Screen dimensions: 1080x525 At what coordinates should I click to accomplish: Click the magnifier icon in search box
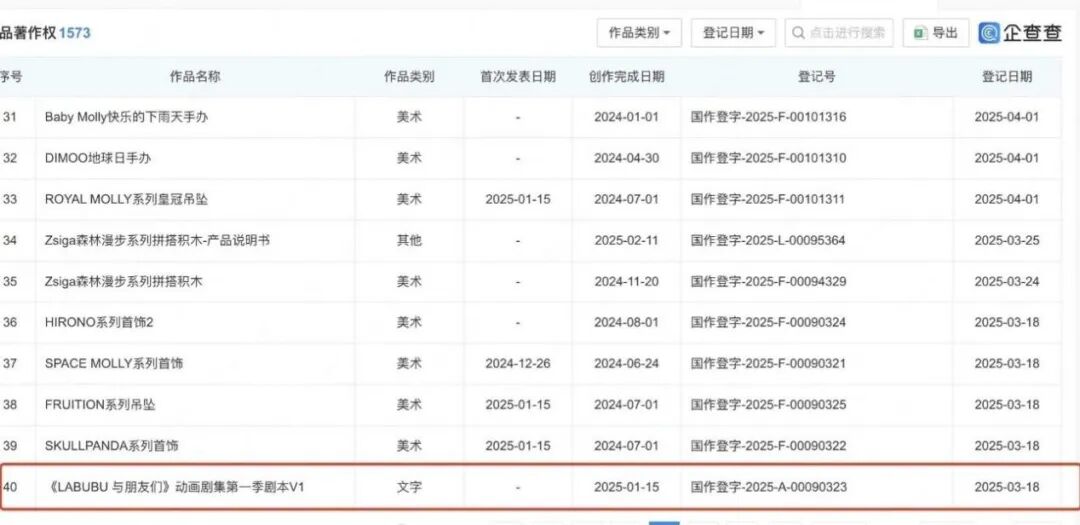[x=798, y=32]
